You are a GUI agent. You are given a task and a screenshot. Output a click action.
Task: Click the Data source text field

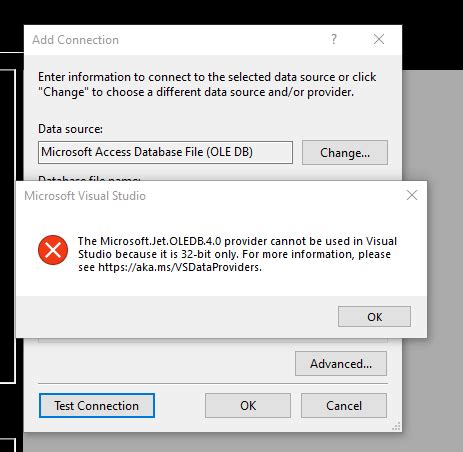click(x=165, y=152)
